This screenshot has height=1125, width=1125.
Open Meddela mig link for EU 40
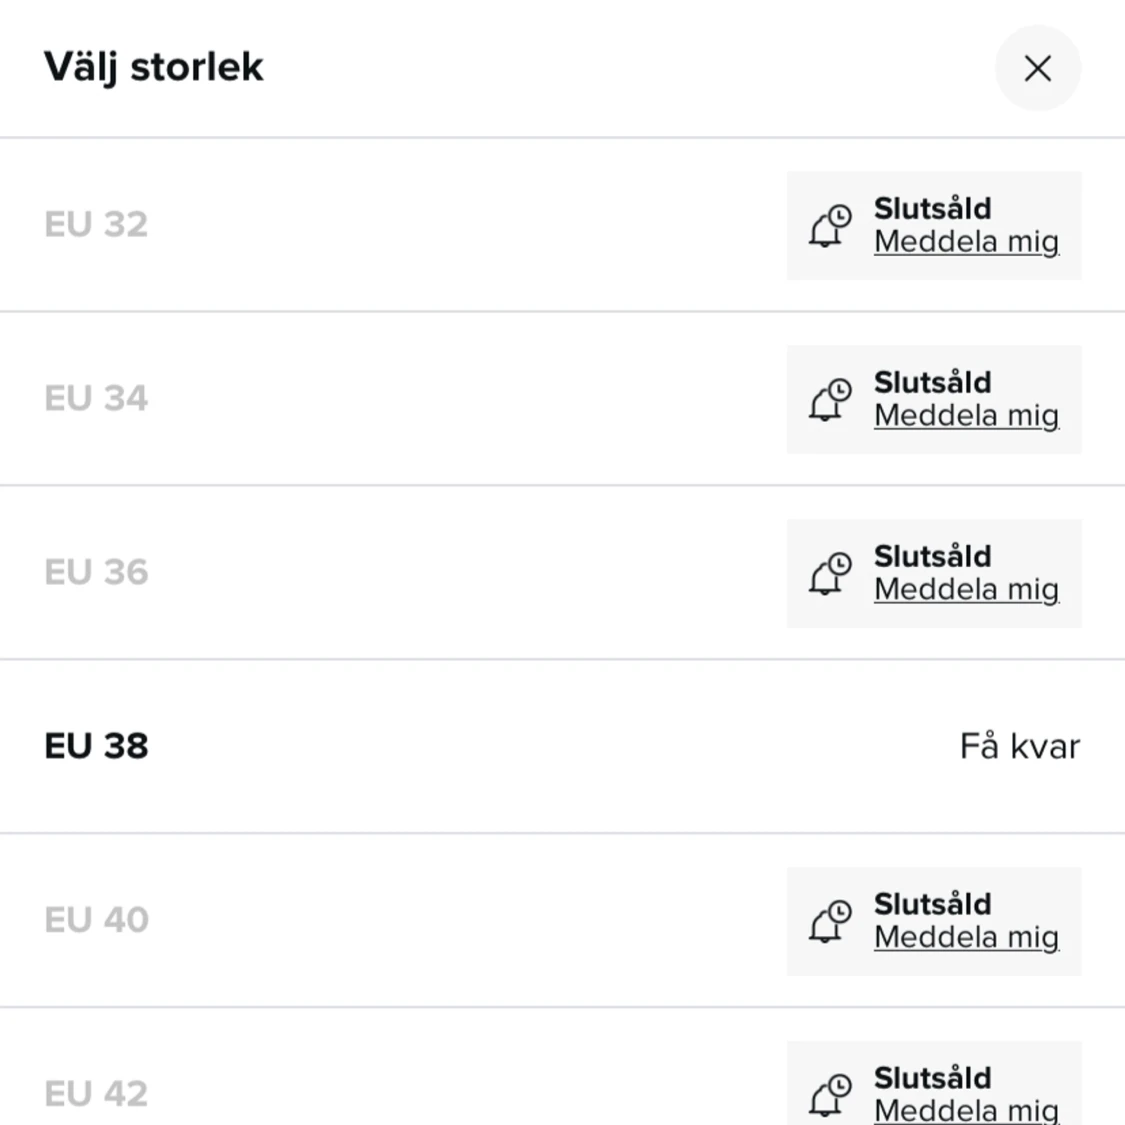click(966, 937)
